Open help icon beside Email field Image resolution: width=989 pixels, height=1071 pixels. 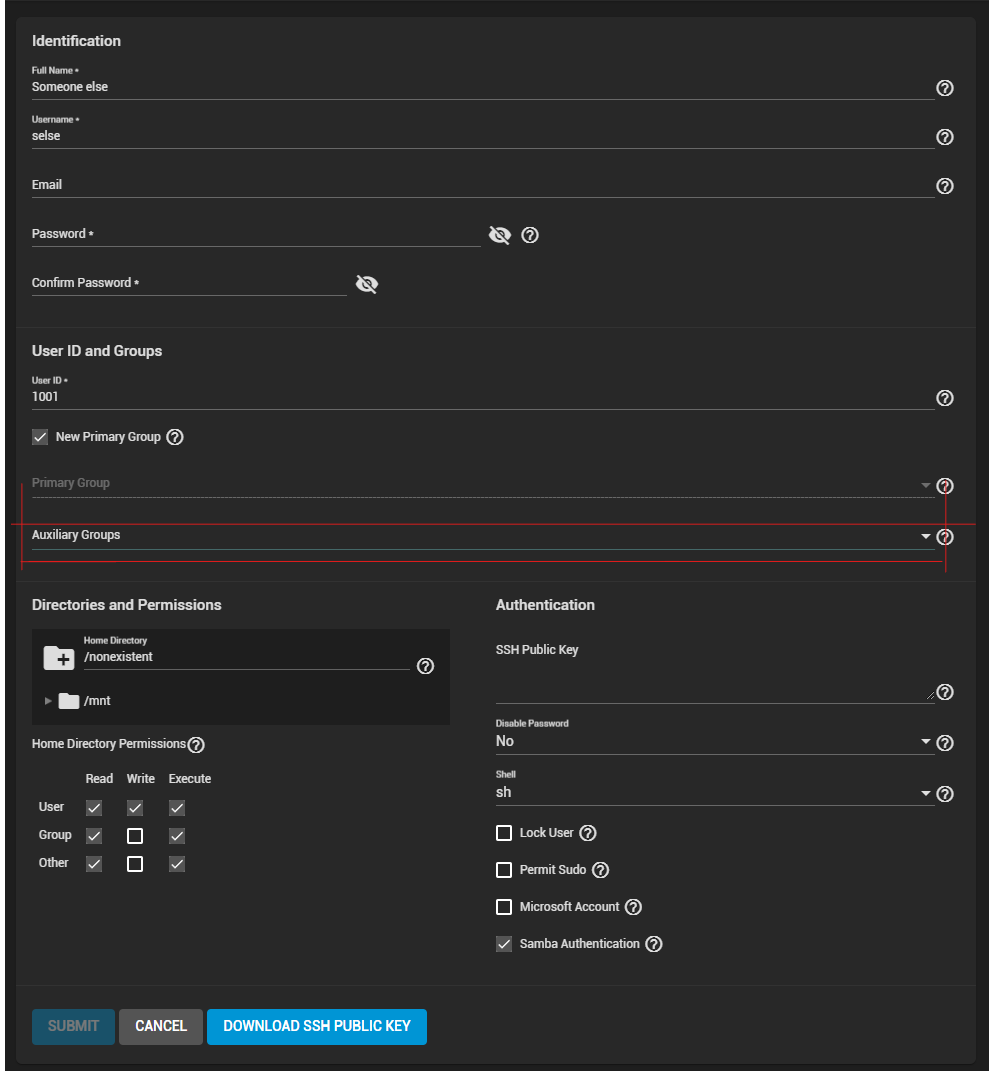(945, 186)
